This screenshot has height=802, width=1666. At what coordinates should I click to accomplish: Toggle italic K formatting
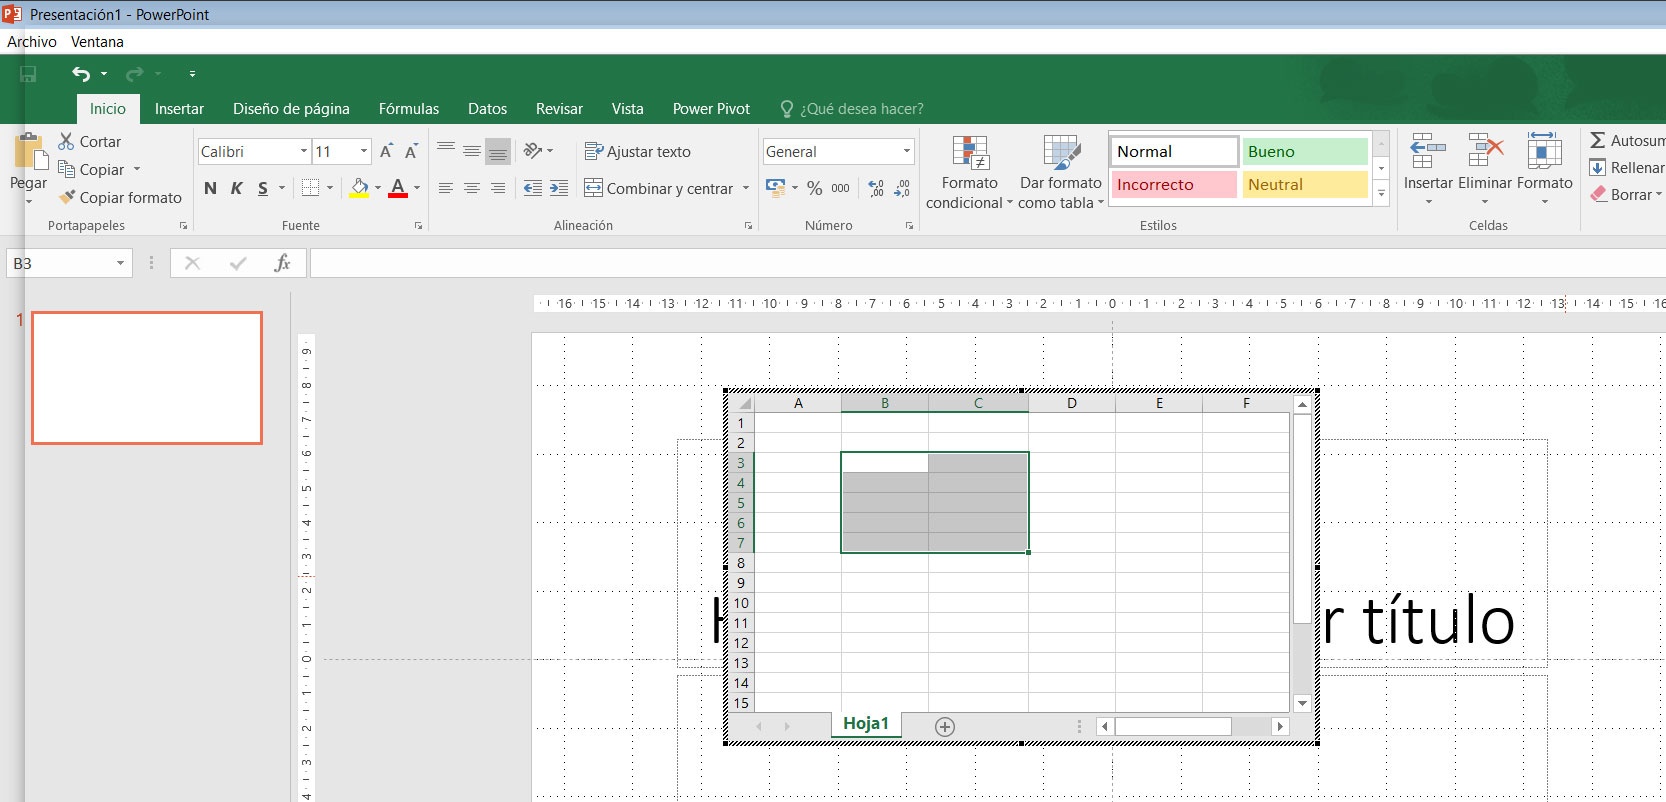(237, 188)
